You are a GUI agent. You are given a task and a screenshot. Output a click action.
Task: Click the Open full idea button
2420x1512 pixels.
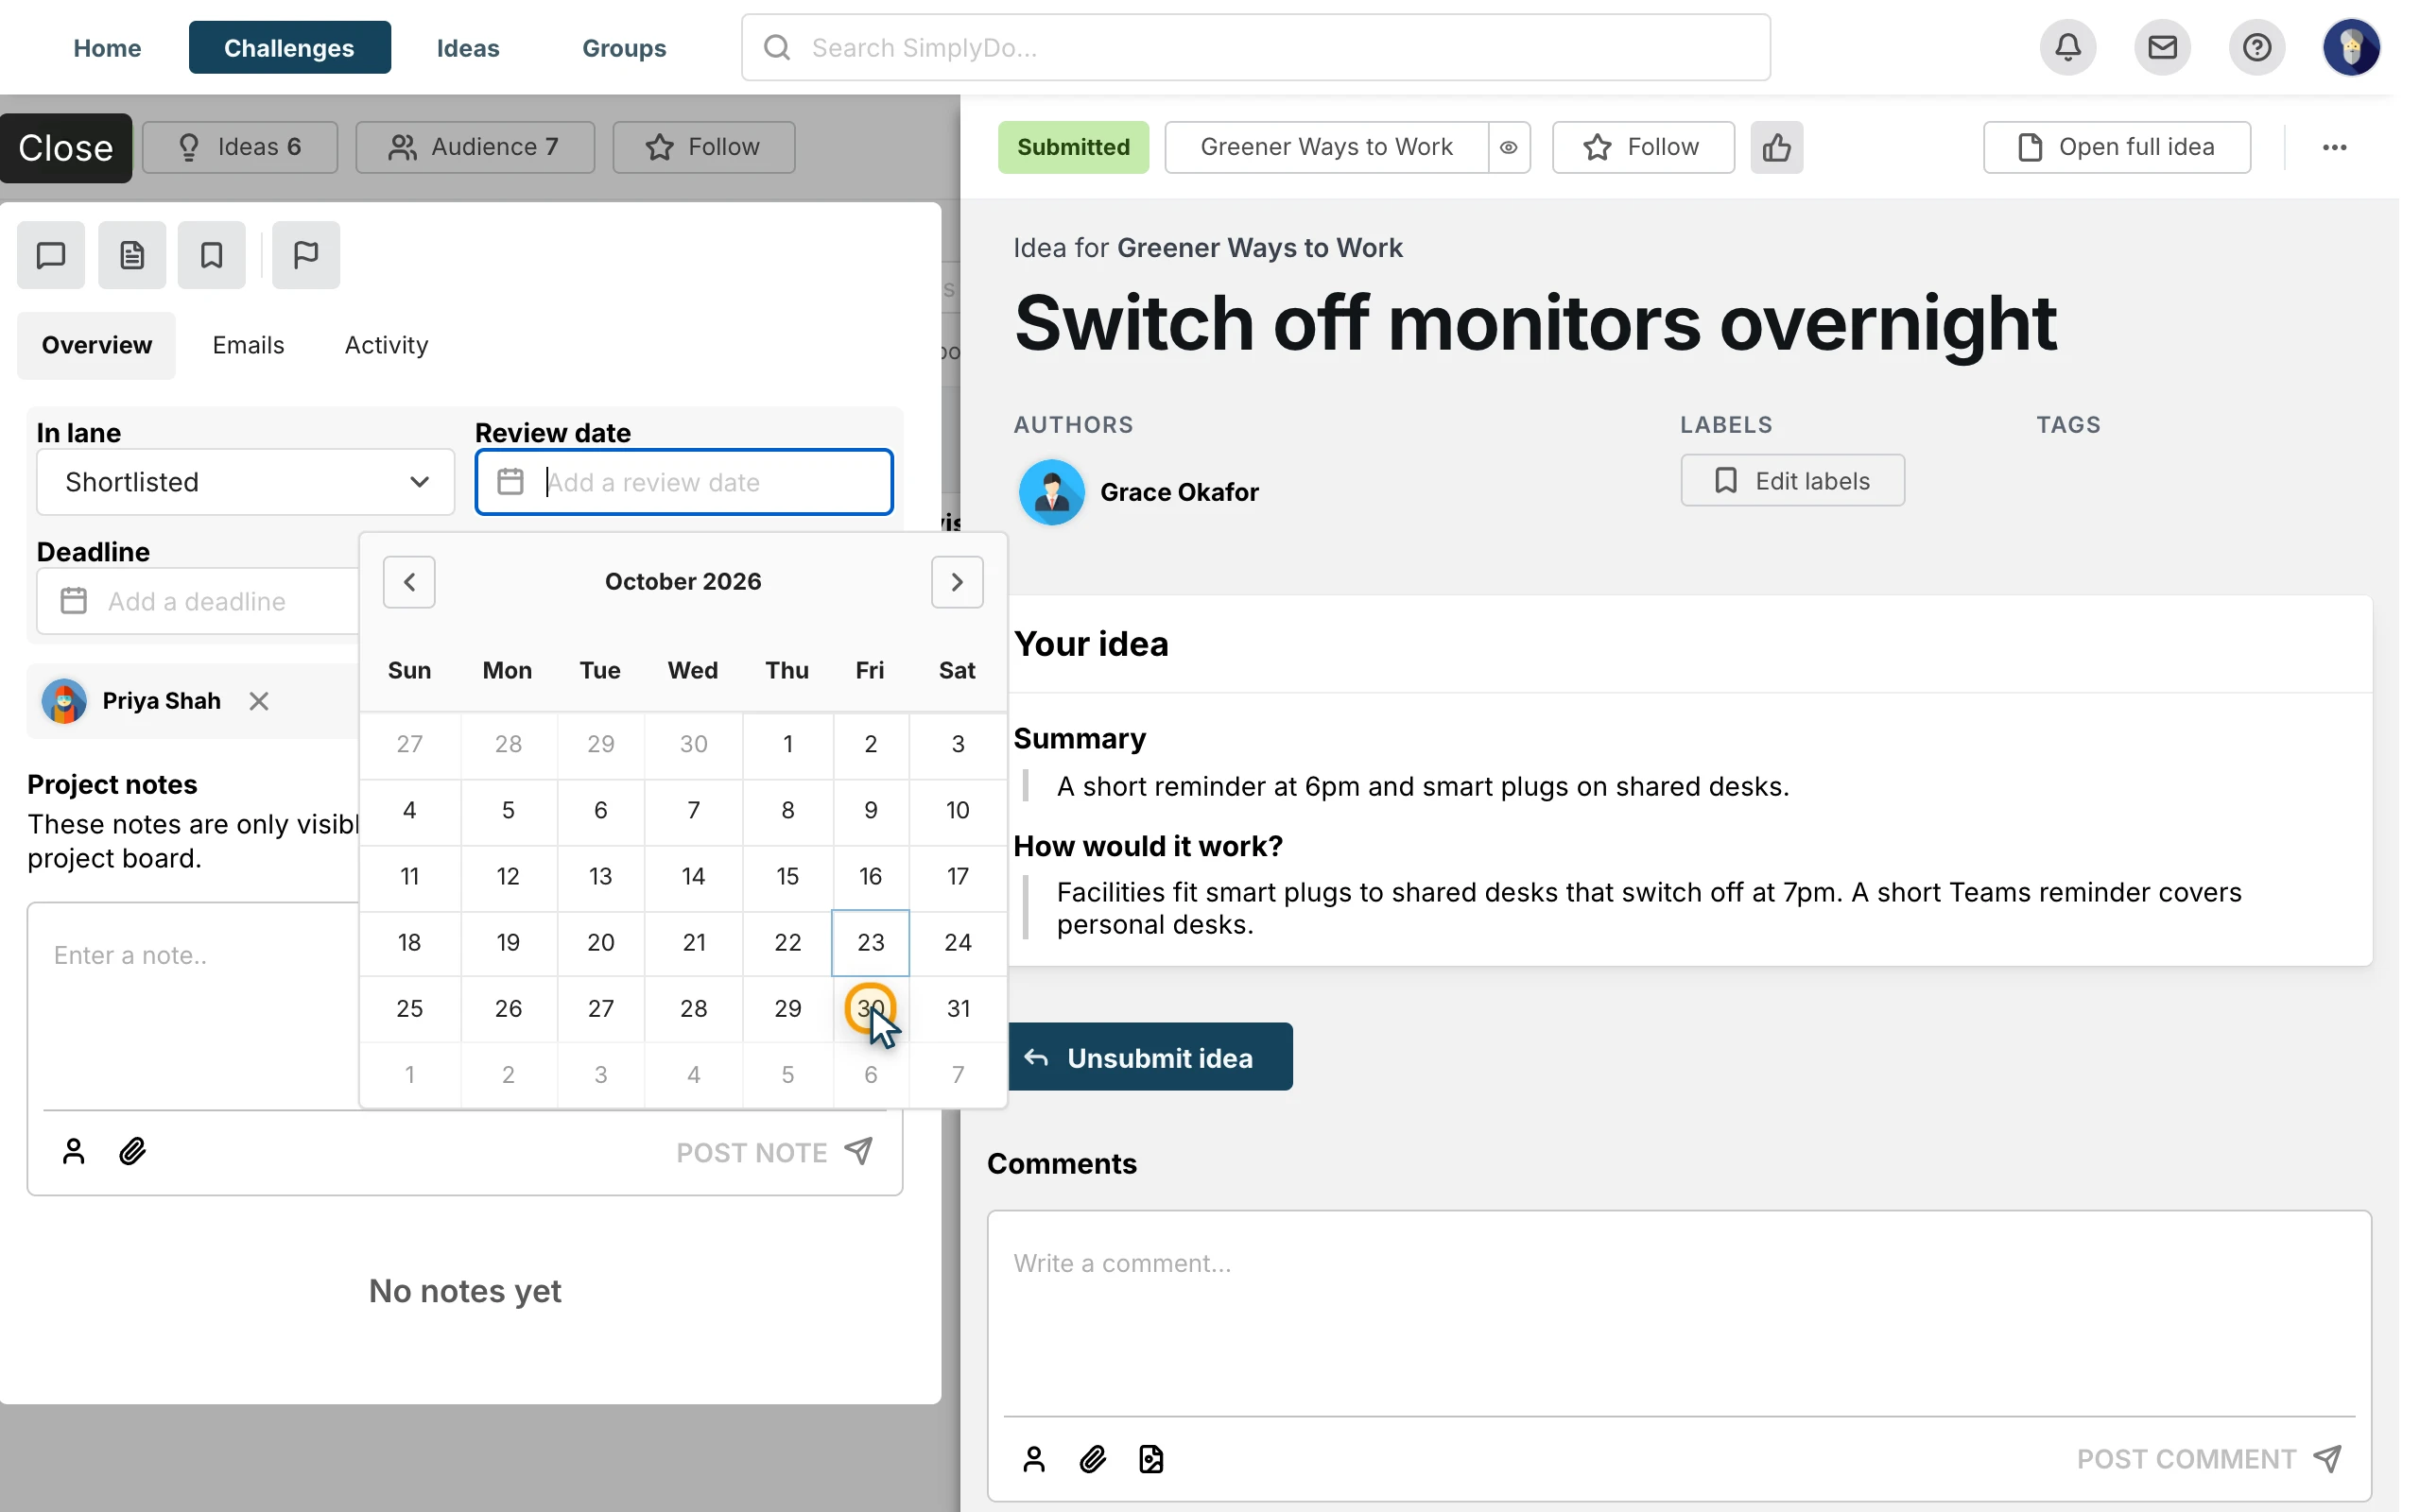click(x=2117, y=147)
